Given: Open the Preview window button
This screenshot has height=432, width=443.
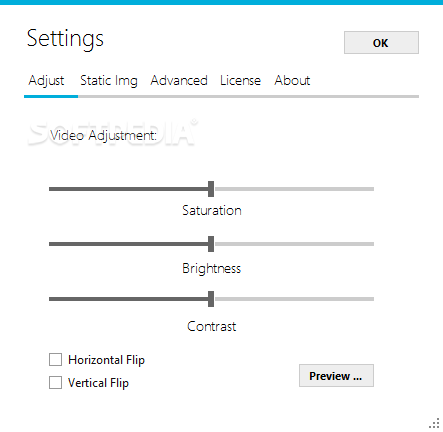Looking at the screenshot, I should pos(336,376).
